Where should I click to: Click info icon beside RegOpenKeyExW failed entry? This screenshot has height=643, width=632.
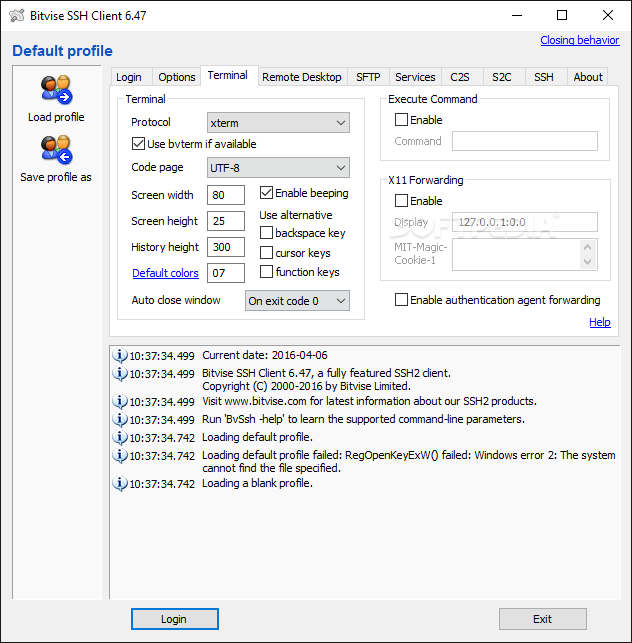[120, 456]
